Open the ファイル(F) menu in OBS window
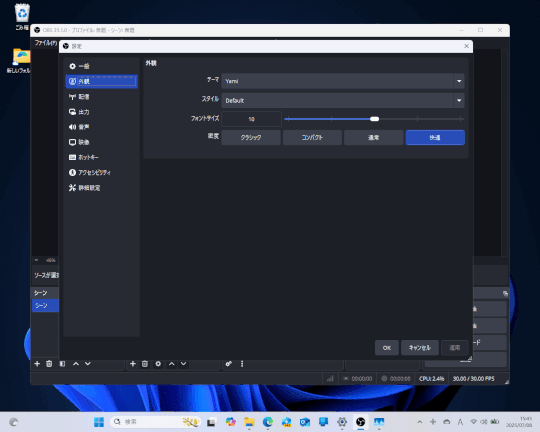The width and height of the screenshot is (540, 432). [x=45, y=43]
